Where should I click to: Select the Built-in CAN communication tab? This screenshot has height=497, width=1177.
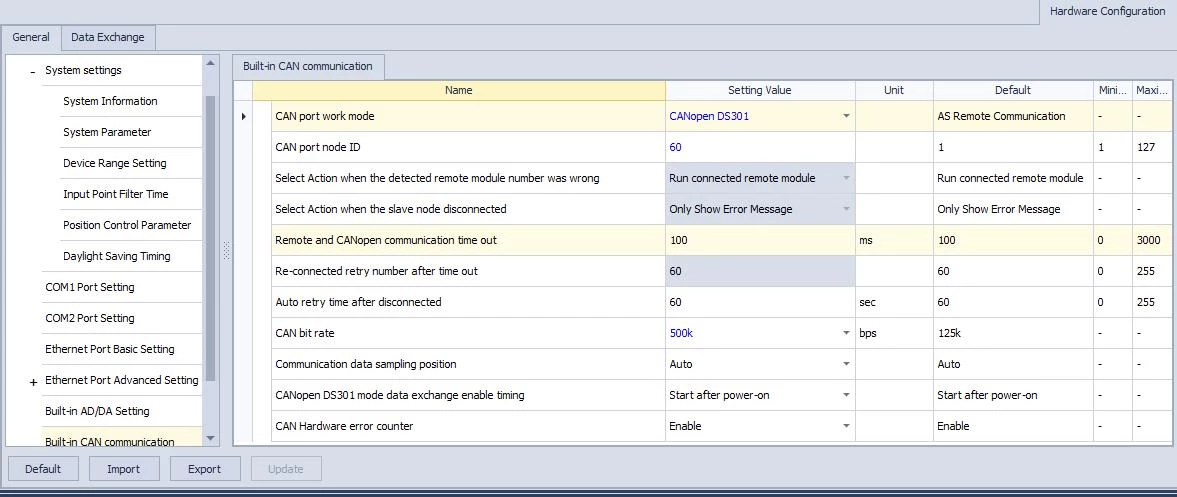pos(307,66)
